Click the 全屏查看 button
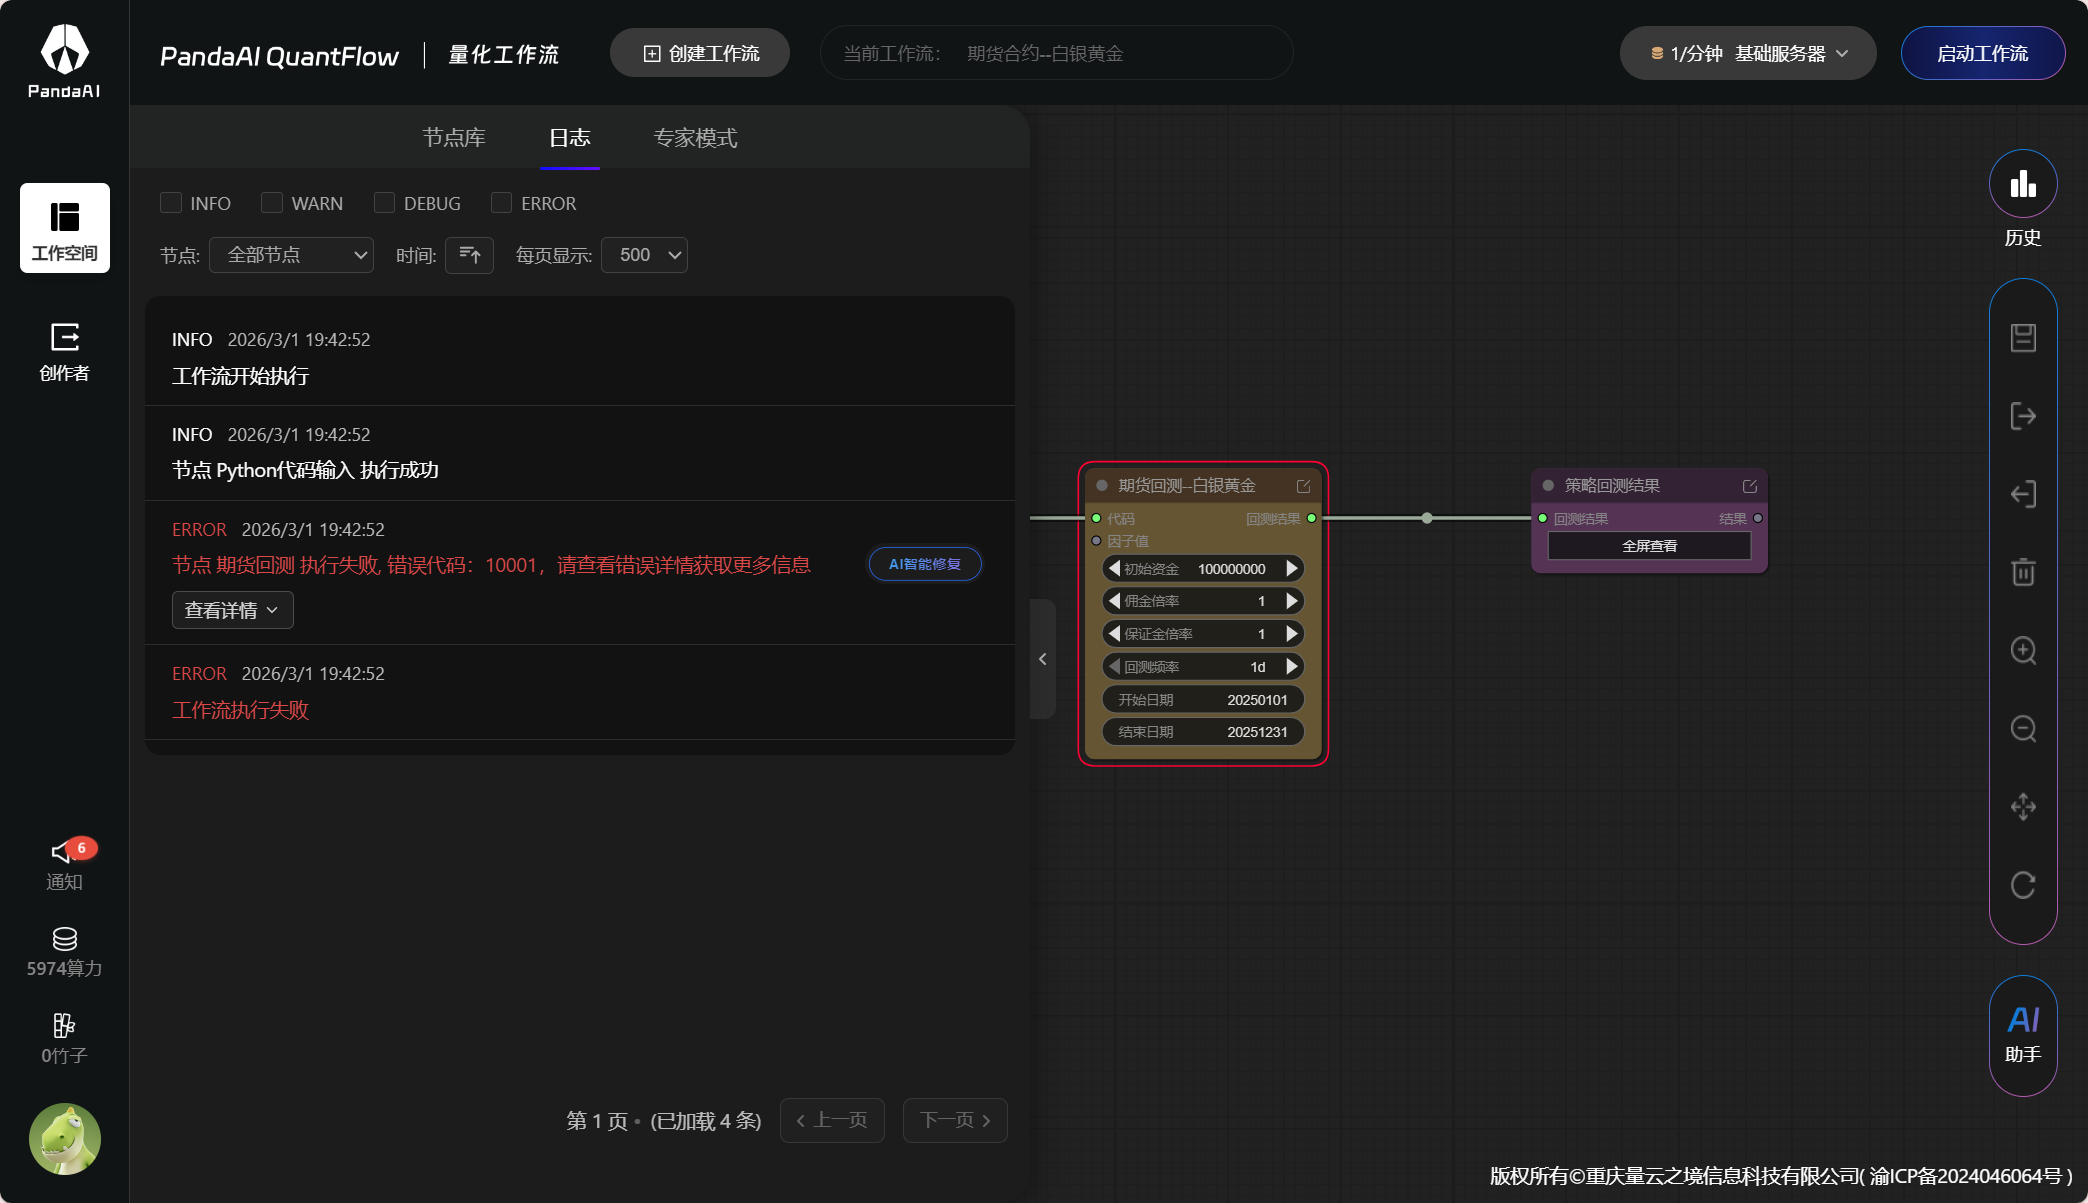The image size is (2088, 1203). [1650, 546]
